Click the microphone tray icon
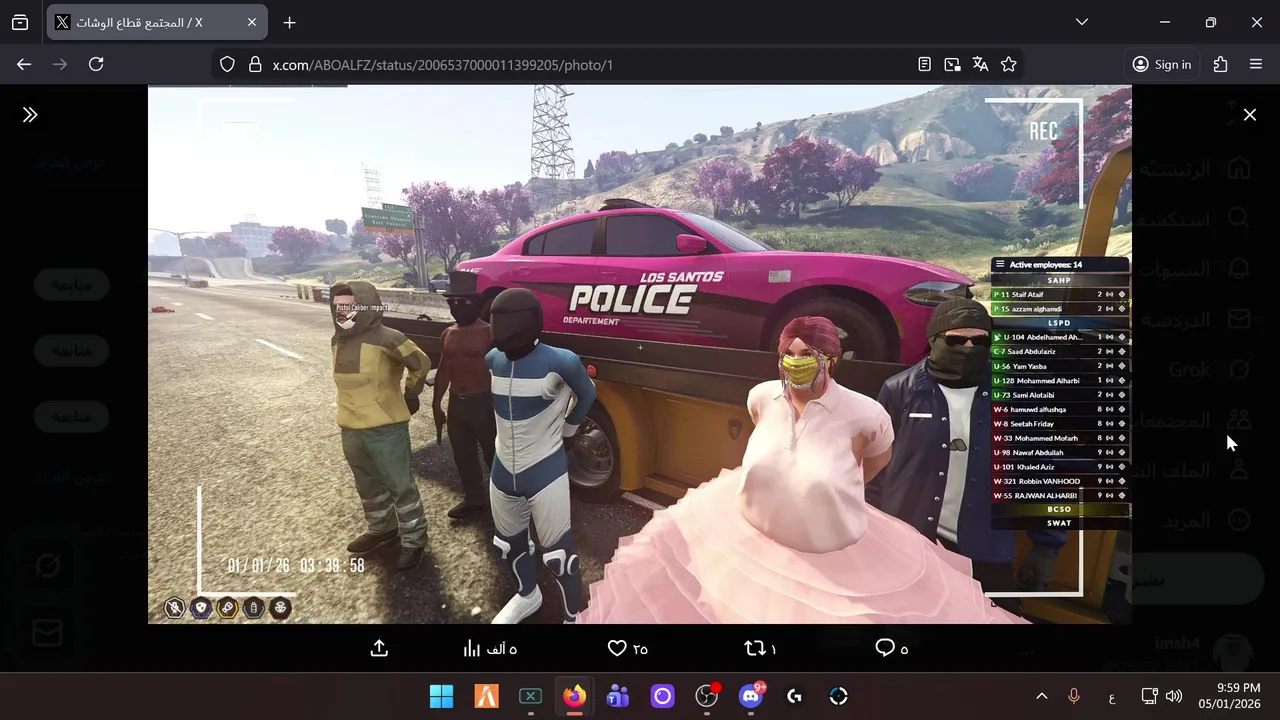The height and width of the screenshot is (720, 1280). [1074, 696]
